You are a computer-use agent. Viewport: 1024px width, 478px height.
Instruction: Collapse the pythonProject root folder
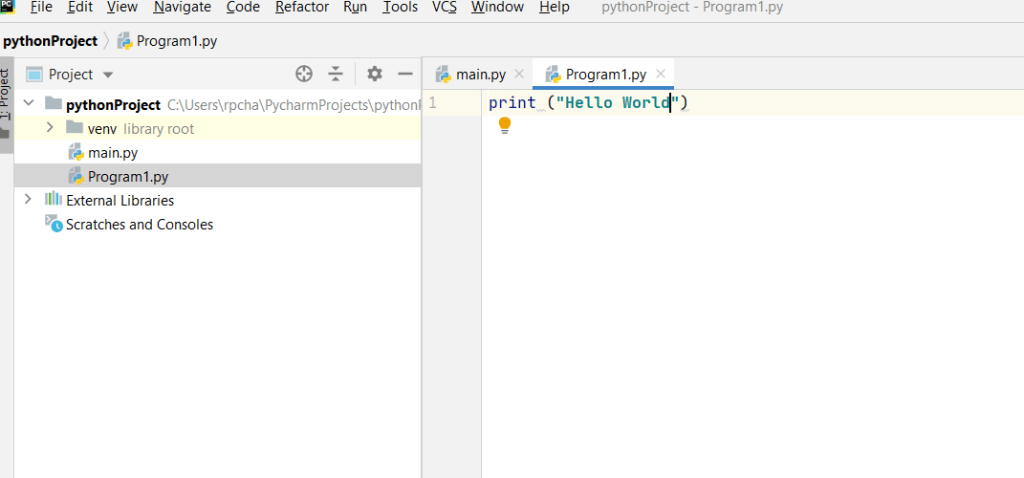point(28,104)
